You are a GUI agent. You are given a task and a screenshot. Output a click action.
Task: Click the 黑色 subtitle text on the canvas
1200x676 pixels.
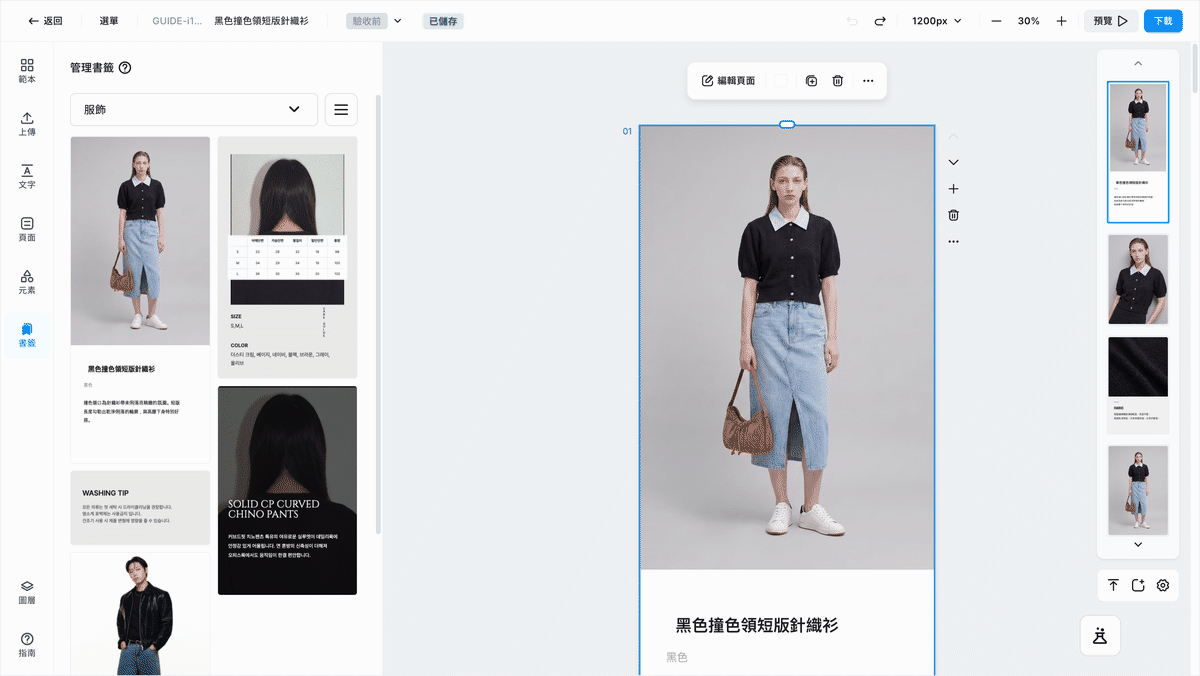click(x=677, y=657)
